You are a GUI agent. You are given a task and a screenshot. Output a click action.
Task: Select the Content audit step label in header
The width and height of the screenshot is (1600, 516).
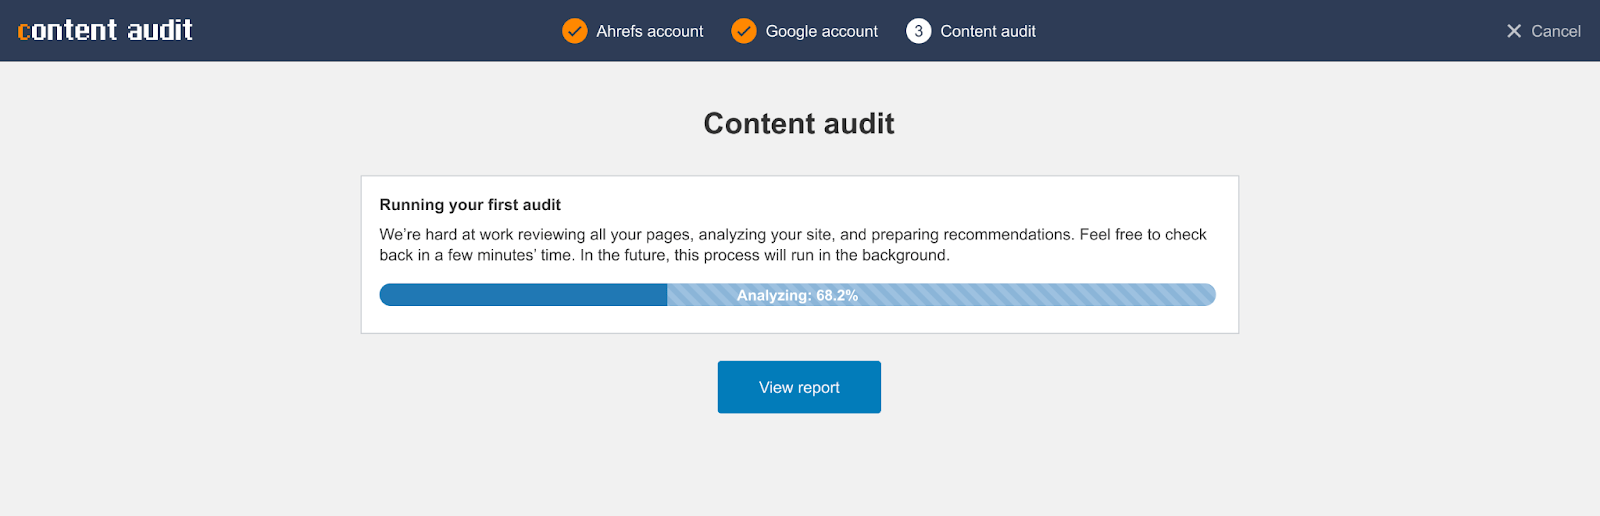click(988, 31)
